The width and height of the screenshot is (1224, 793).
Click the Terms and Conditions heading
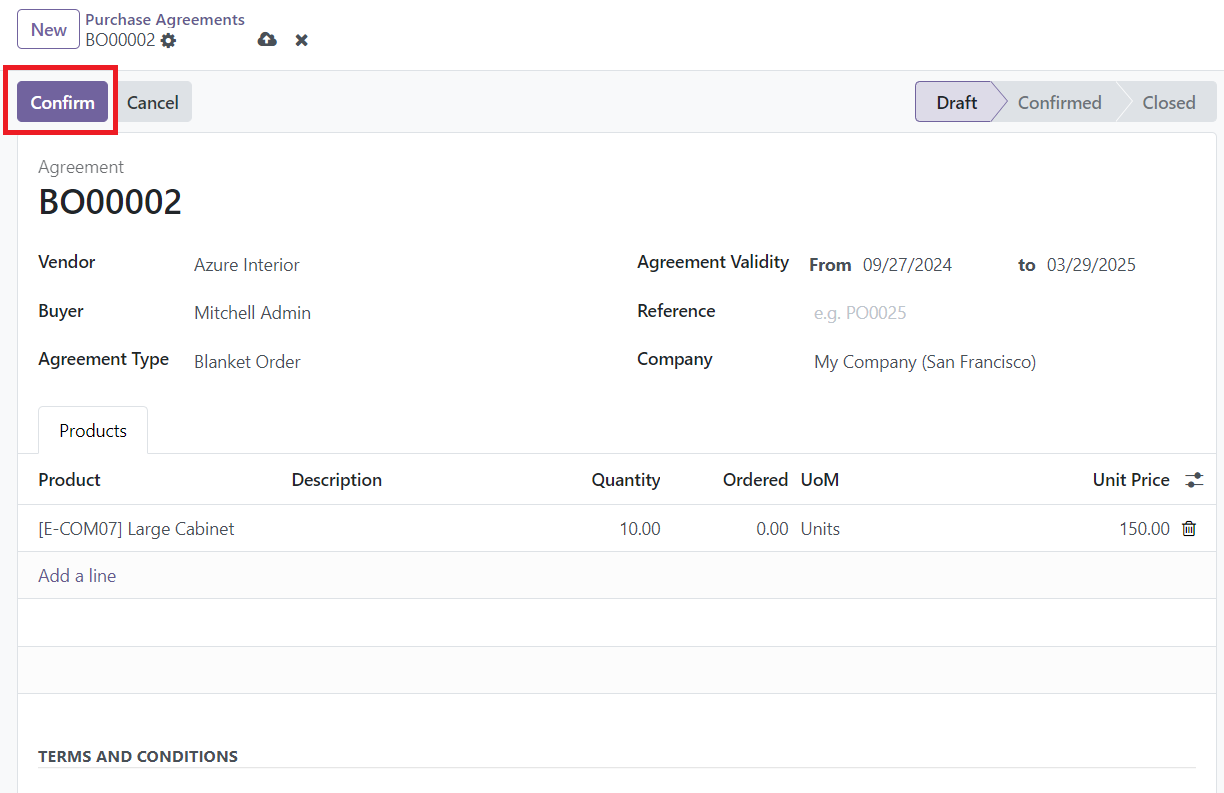click(x=138, y=756)
